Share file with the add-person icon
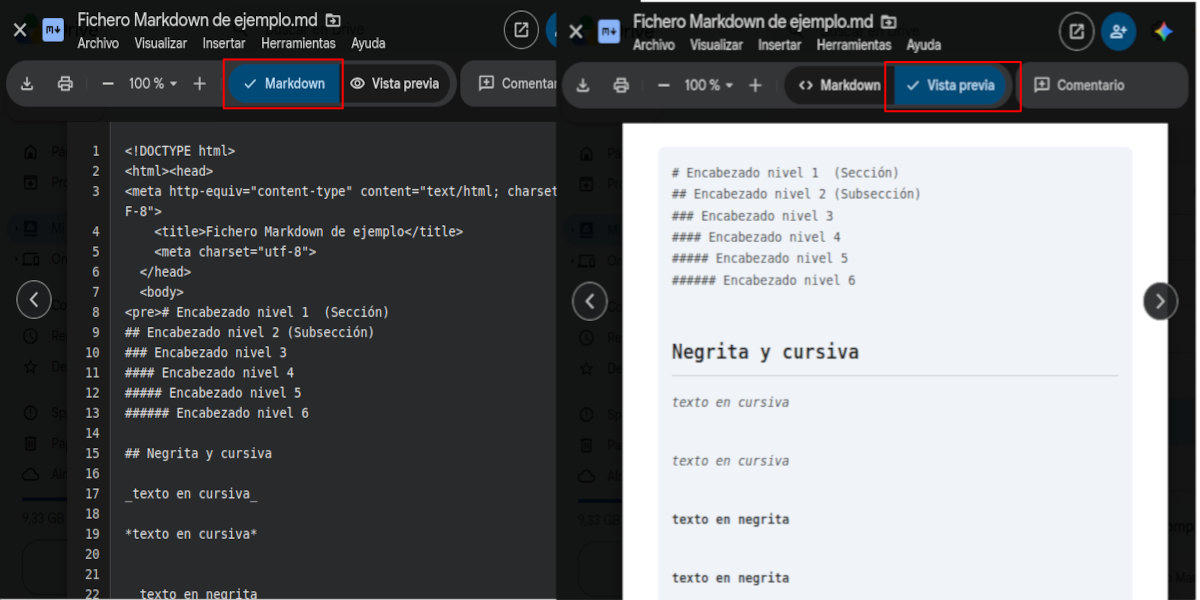Viewport: 1200px width, 600px height. (x=1118, y=31)
